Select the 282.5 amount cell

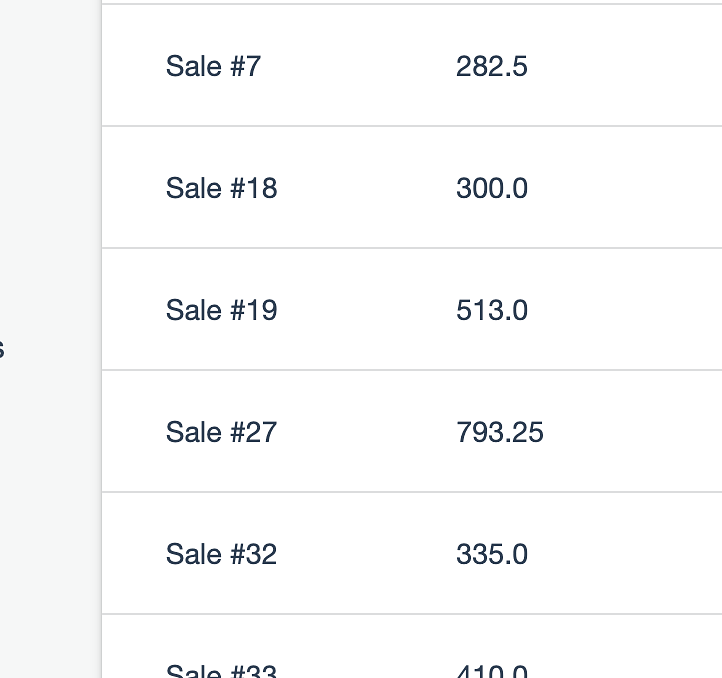point(491,66)
